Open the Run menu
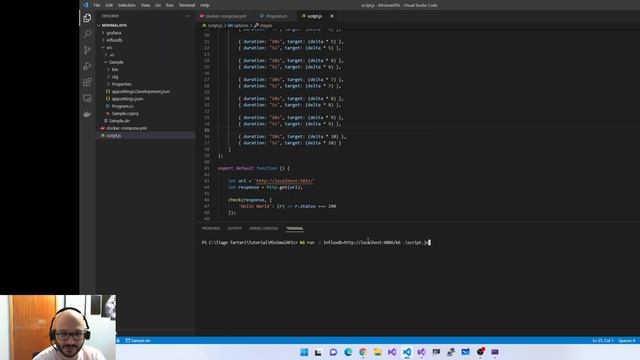The height and width of the screenshot is (360, 640). 170,5
